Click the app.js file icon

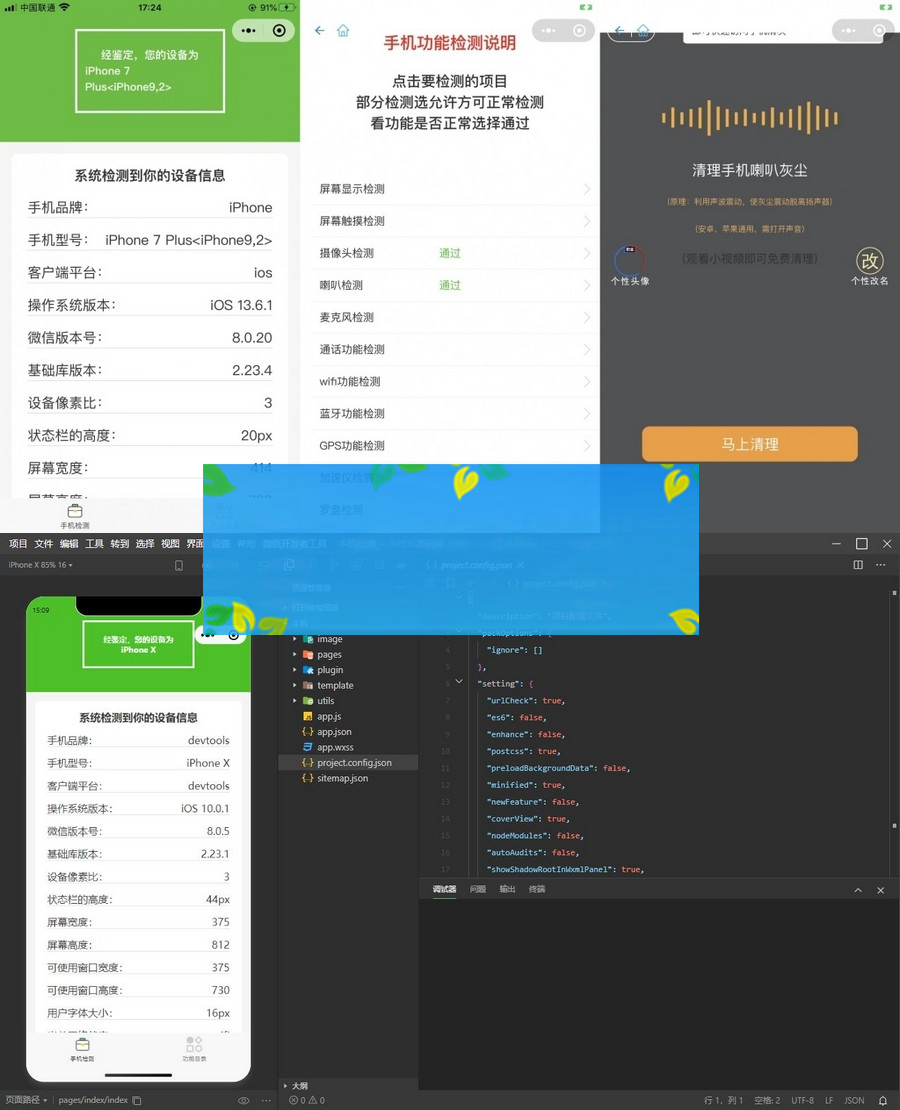point(306,716)
